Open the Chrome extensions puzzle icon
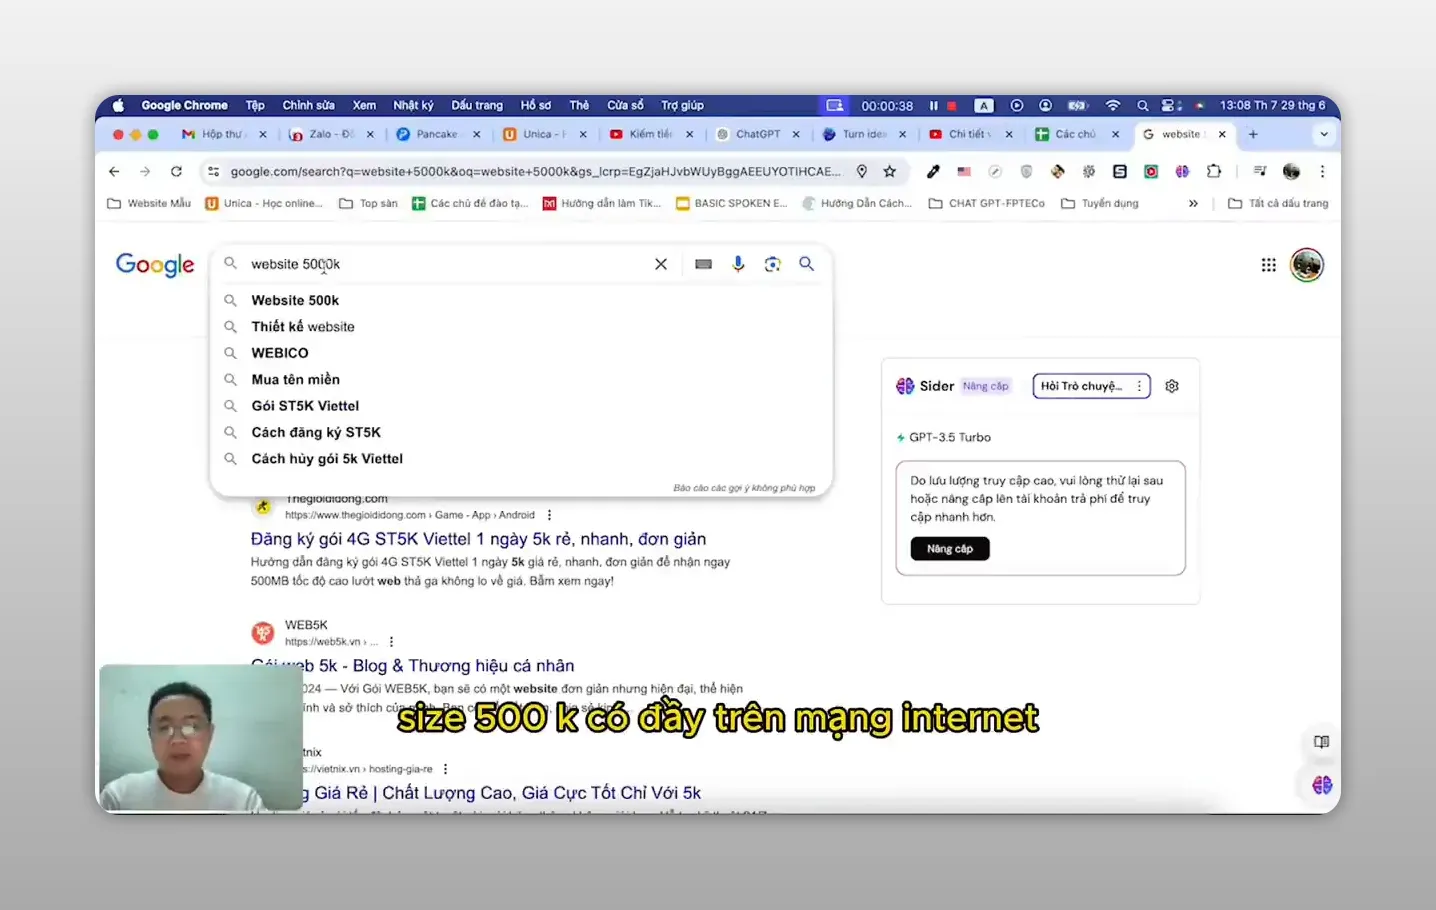This screenshot has width=1436, height=910. click(1214, 172)
